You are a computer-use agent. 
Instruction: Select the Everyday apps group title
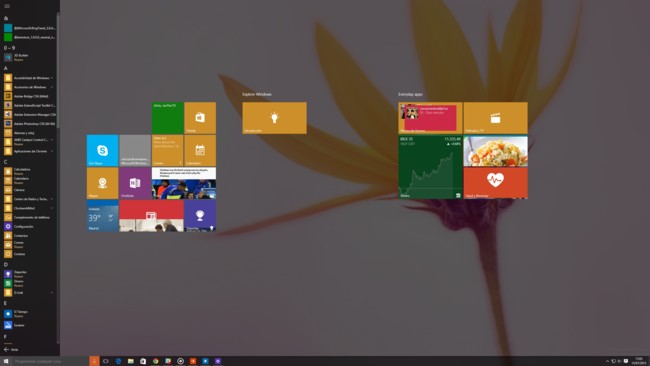pos(410,95)
